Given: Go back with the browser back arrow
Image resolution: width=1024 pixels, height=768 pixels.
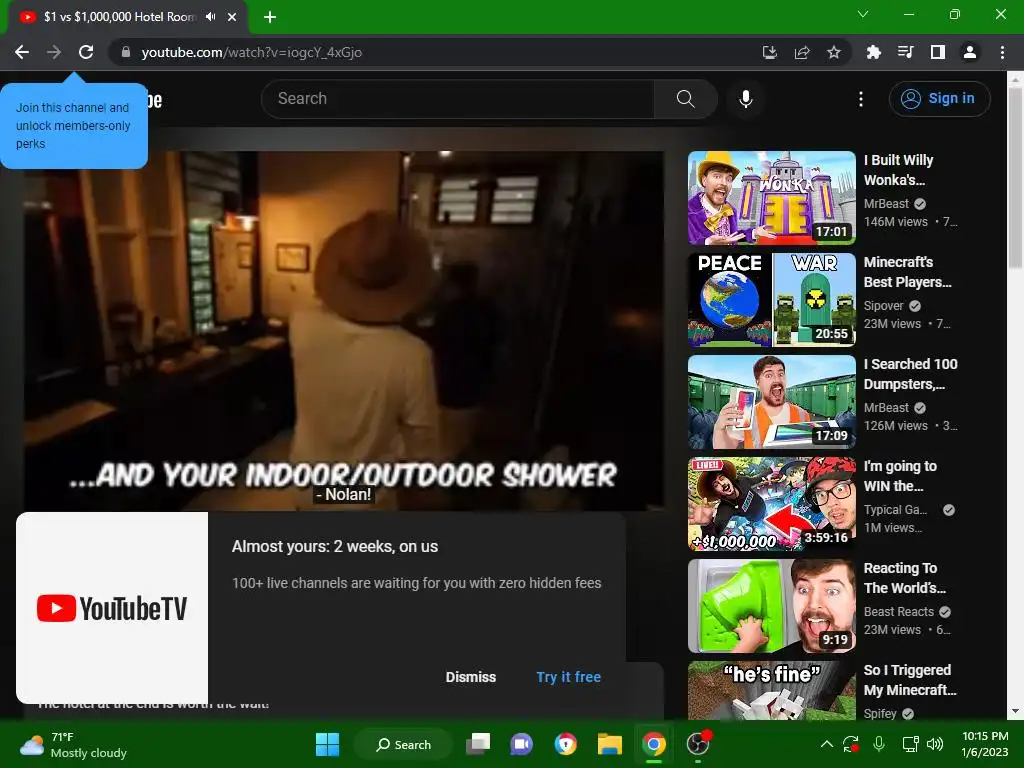Looking at the screenshot, I should click(x=22, y=52).
